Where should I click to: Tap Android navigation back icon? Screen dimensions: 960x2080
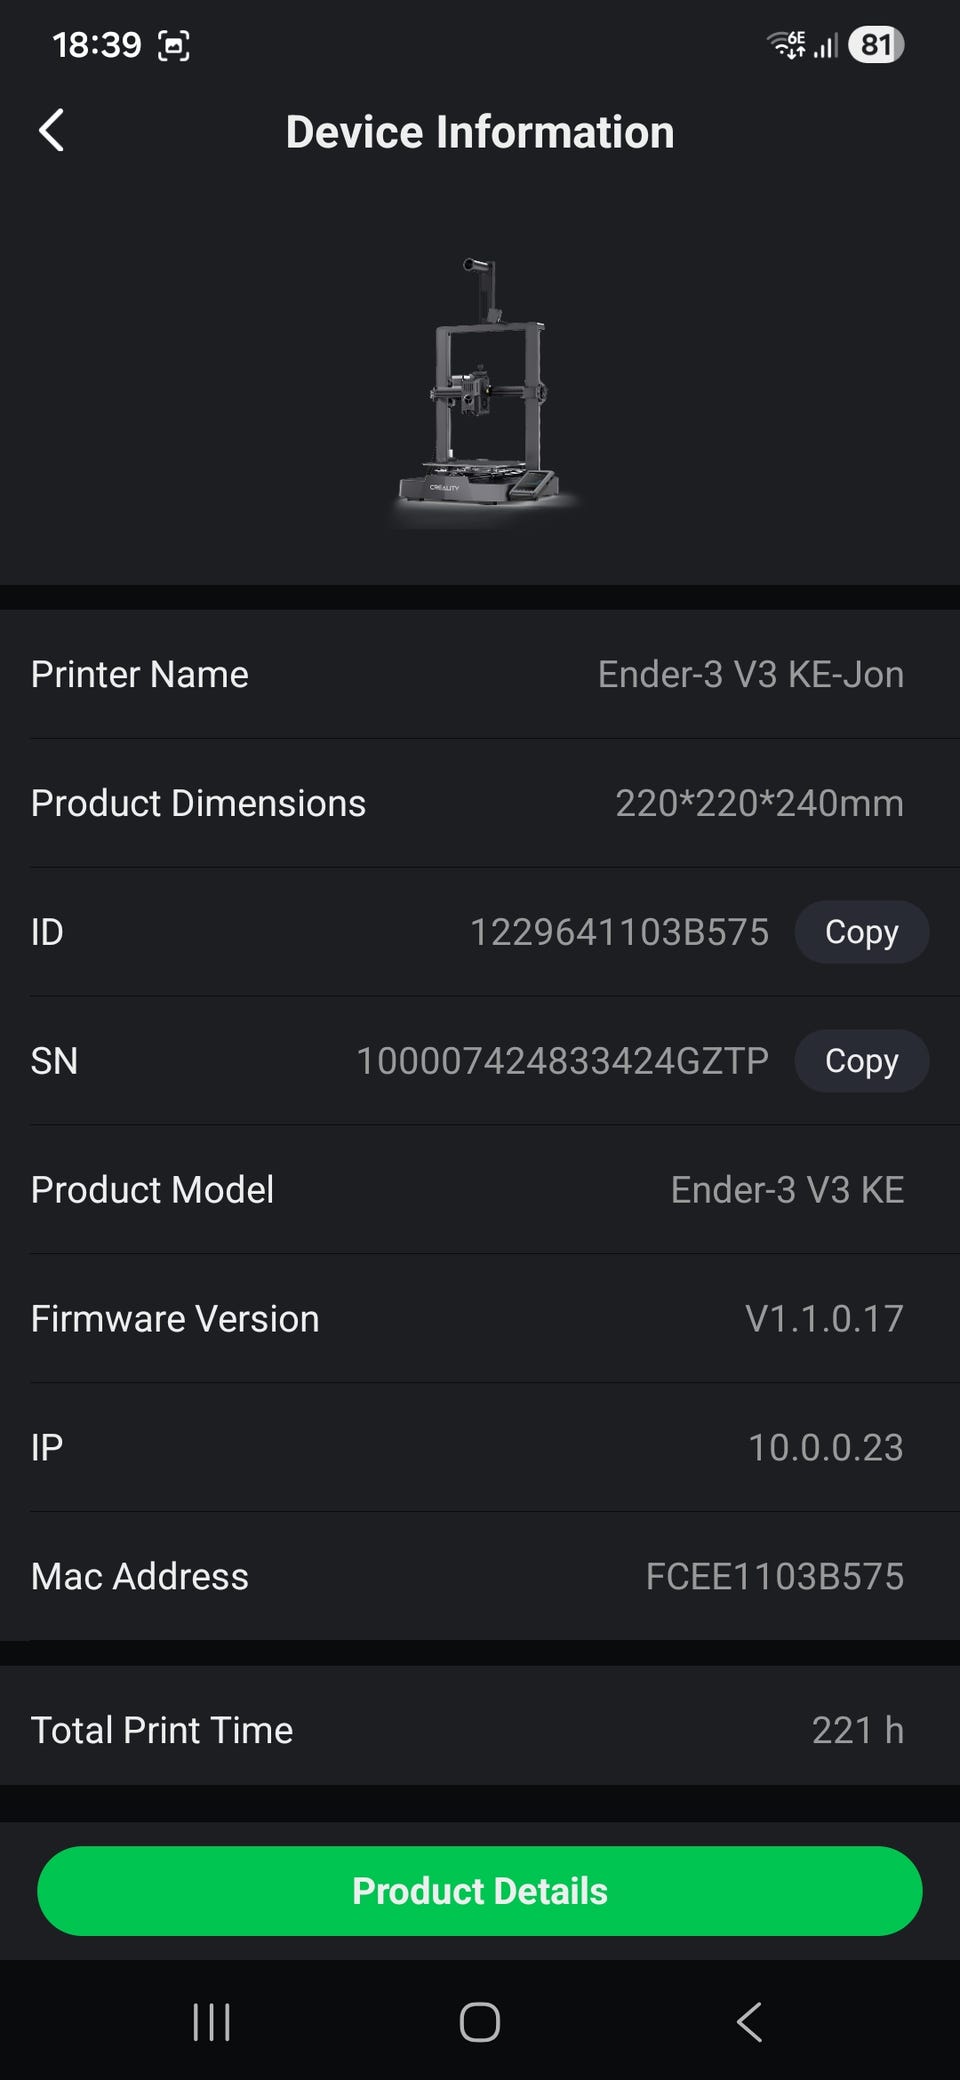[749, 2022]
